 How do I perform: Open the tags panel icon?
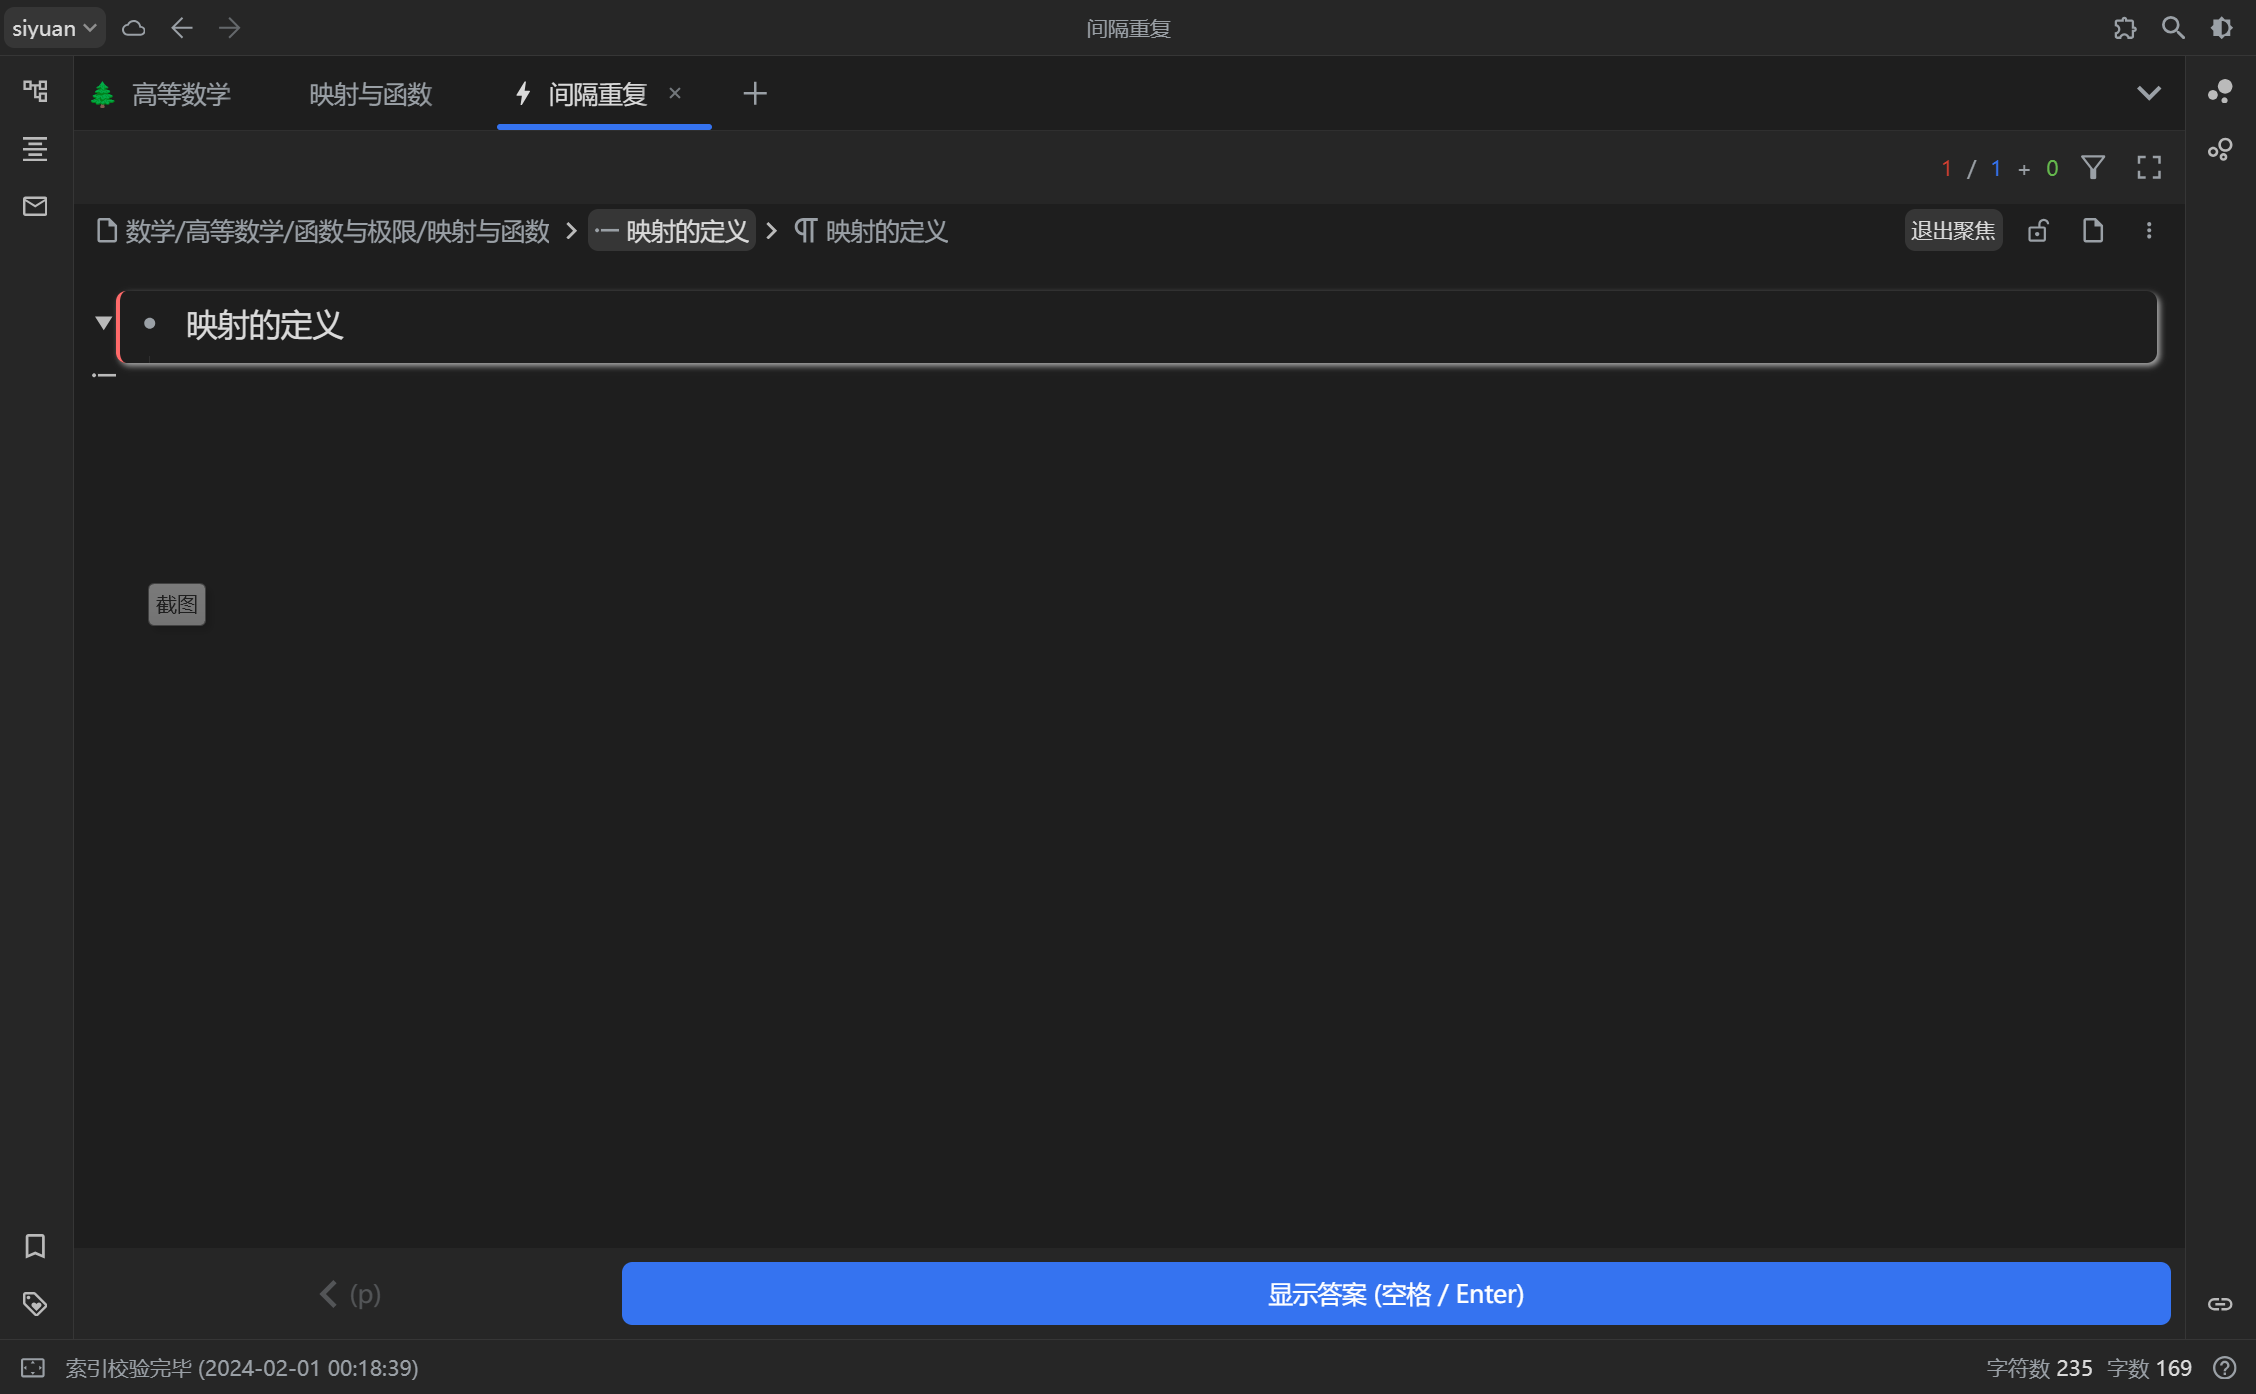click(35, 1304)
